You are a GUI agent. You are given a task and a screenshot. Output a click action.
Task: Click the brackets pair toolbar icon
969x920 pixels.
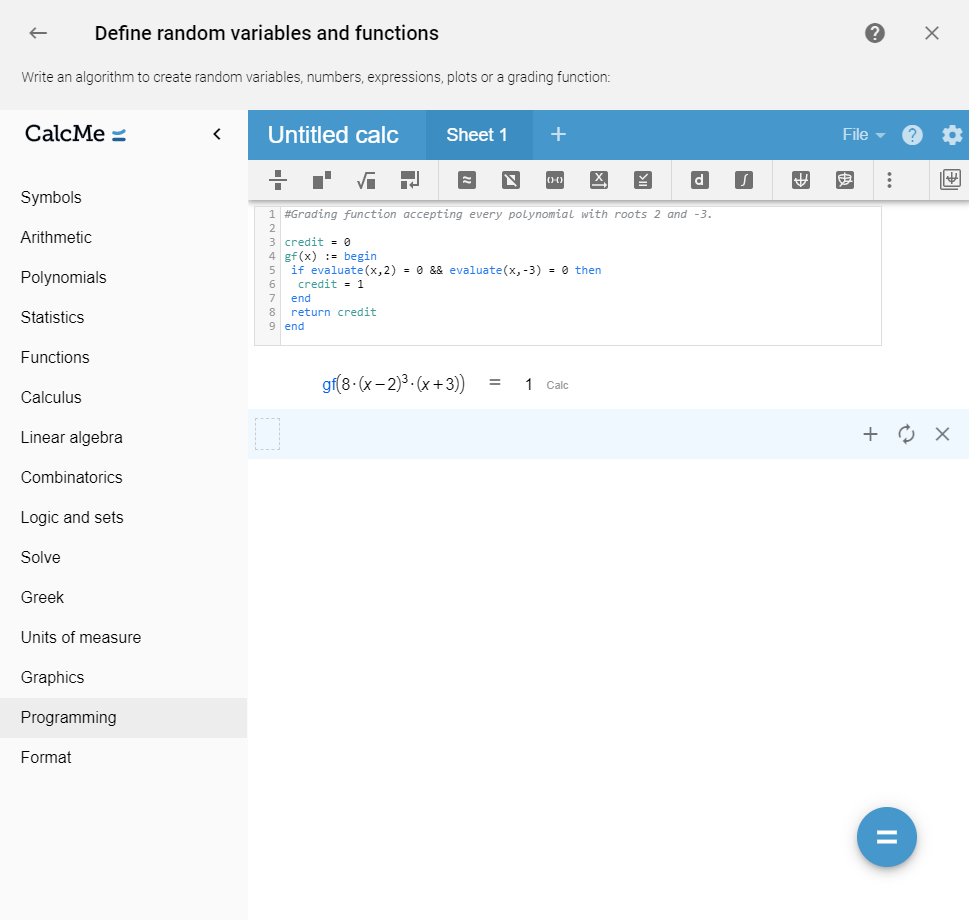point(555,180)
